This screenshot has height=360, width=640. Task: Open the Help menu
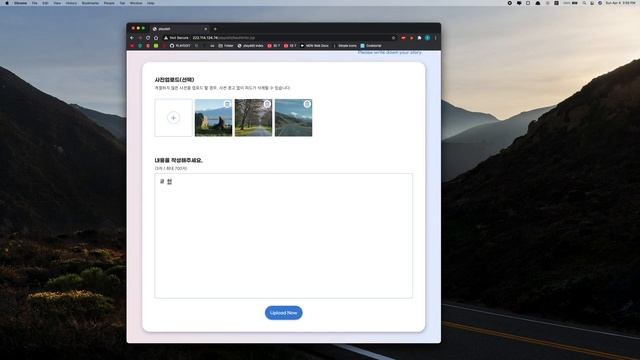click(151, 3)
